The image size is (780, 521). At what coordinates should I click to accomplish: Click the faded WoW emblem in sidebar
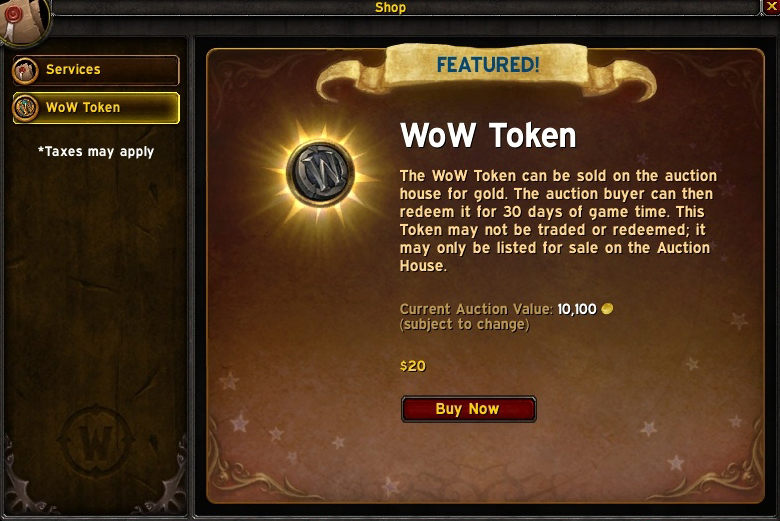point(96,441)
